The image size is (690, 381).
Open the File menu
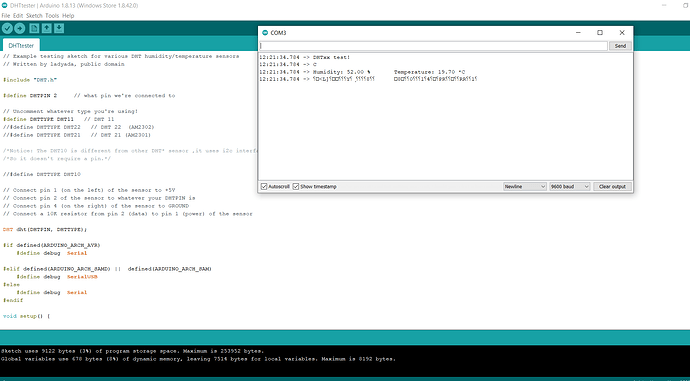pyautogui.click(x=6, y=15)
